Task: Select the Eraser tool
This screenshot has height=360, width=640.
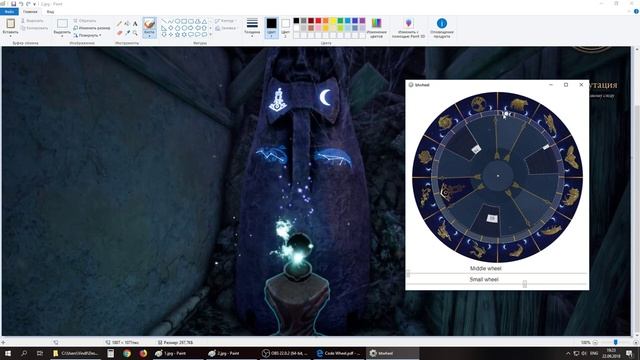Action: [119, 32]
